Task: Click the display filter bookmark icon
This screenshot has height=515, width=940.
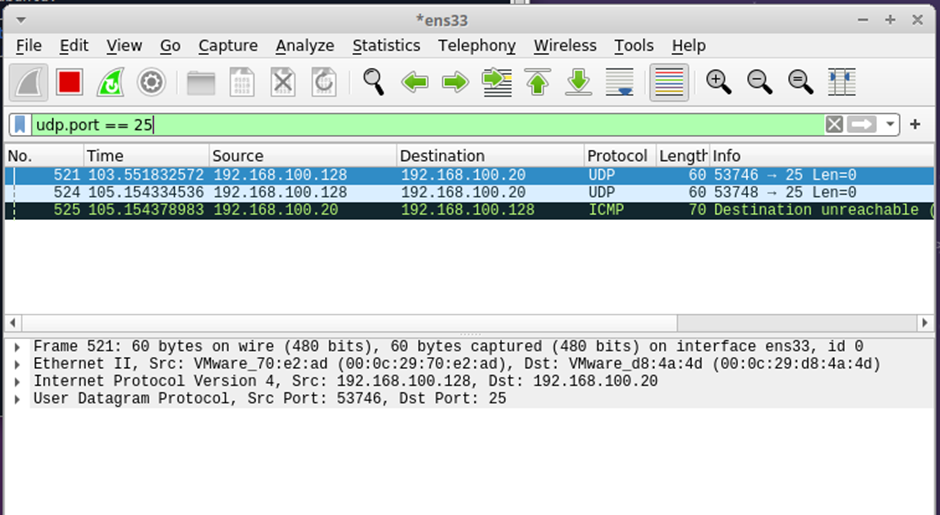Action: 20,125
